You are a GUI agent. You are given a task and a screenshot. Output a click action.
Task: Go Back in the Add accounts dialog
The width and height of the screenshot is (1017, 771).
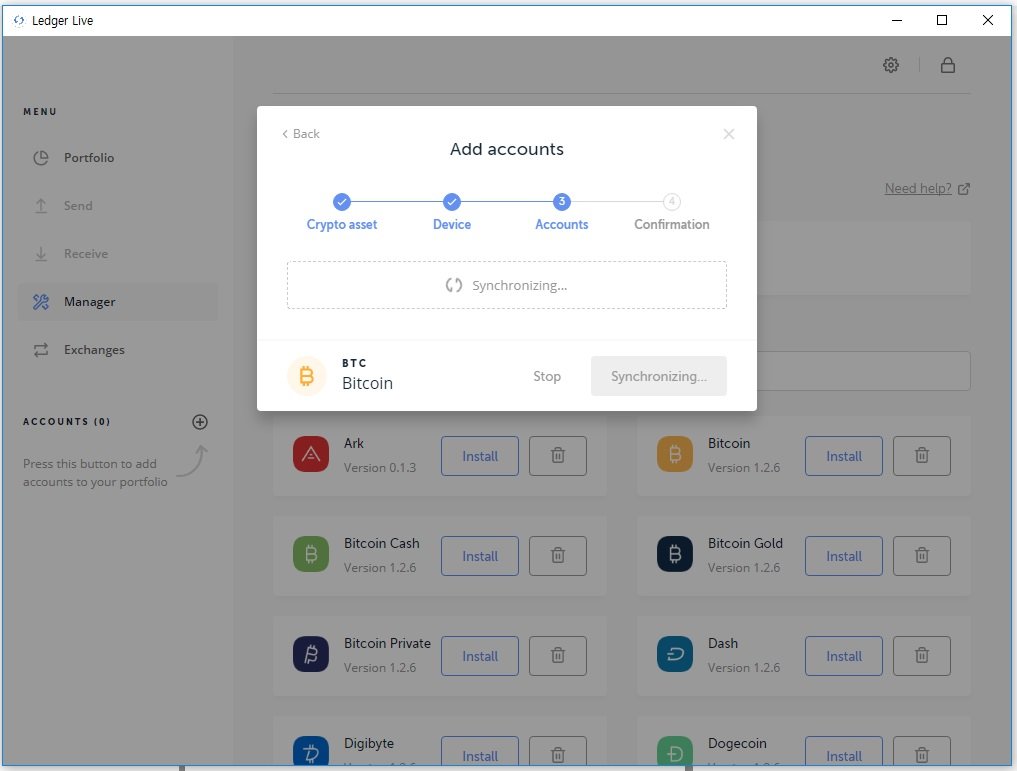[x=300, y=134]
